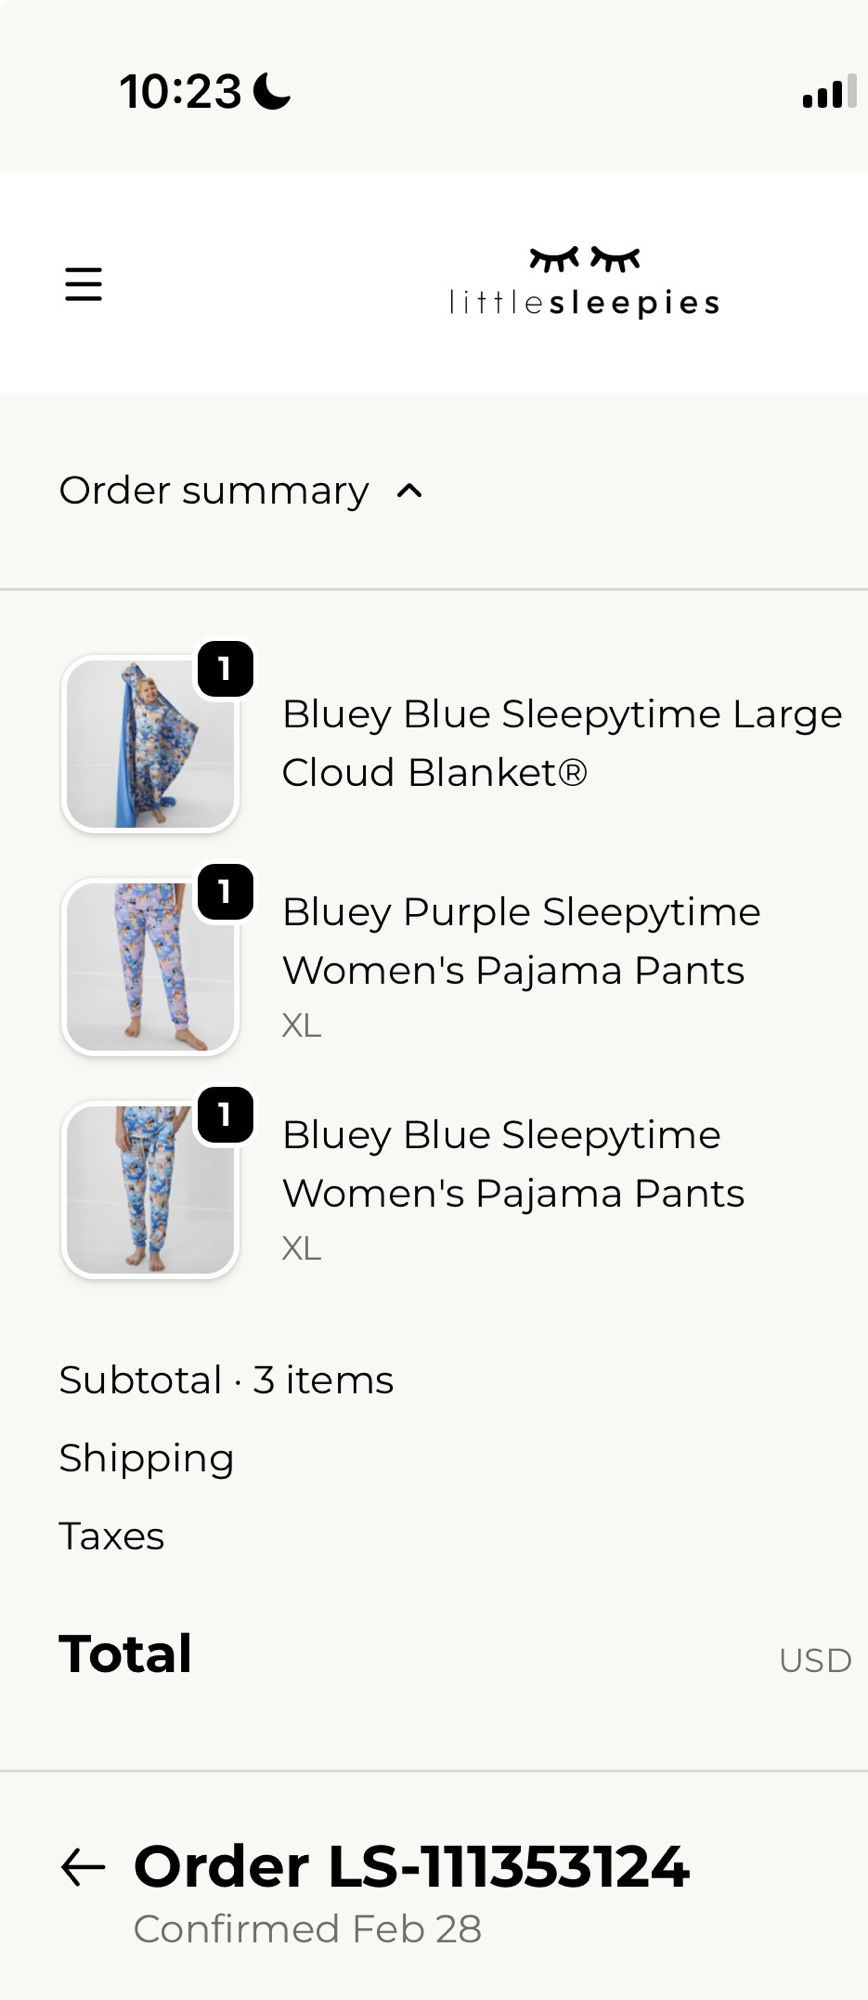The height and width of the screenshot is (2000, 868).
Task: Tap quantity badge on Blue Pajama Pants
Action: (225, 1115)
